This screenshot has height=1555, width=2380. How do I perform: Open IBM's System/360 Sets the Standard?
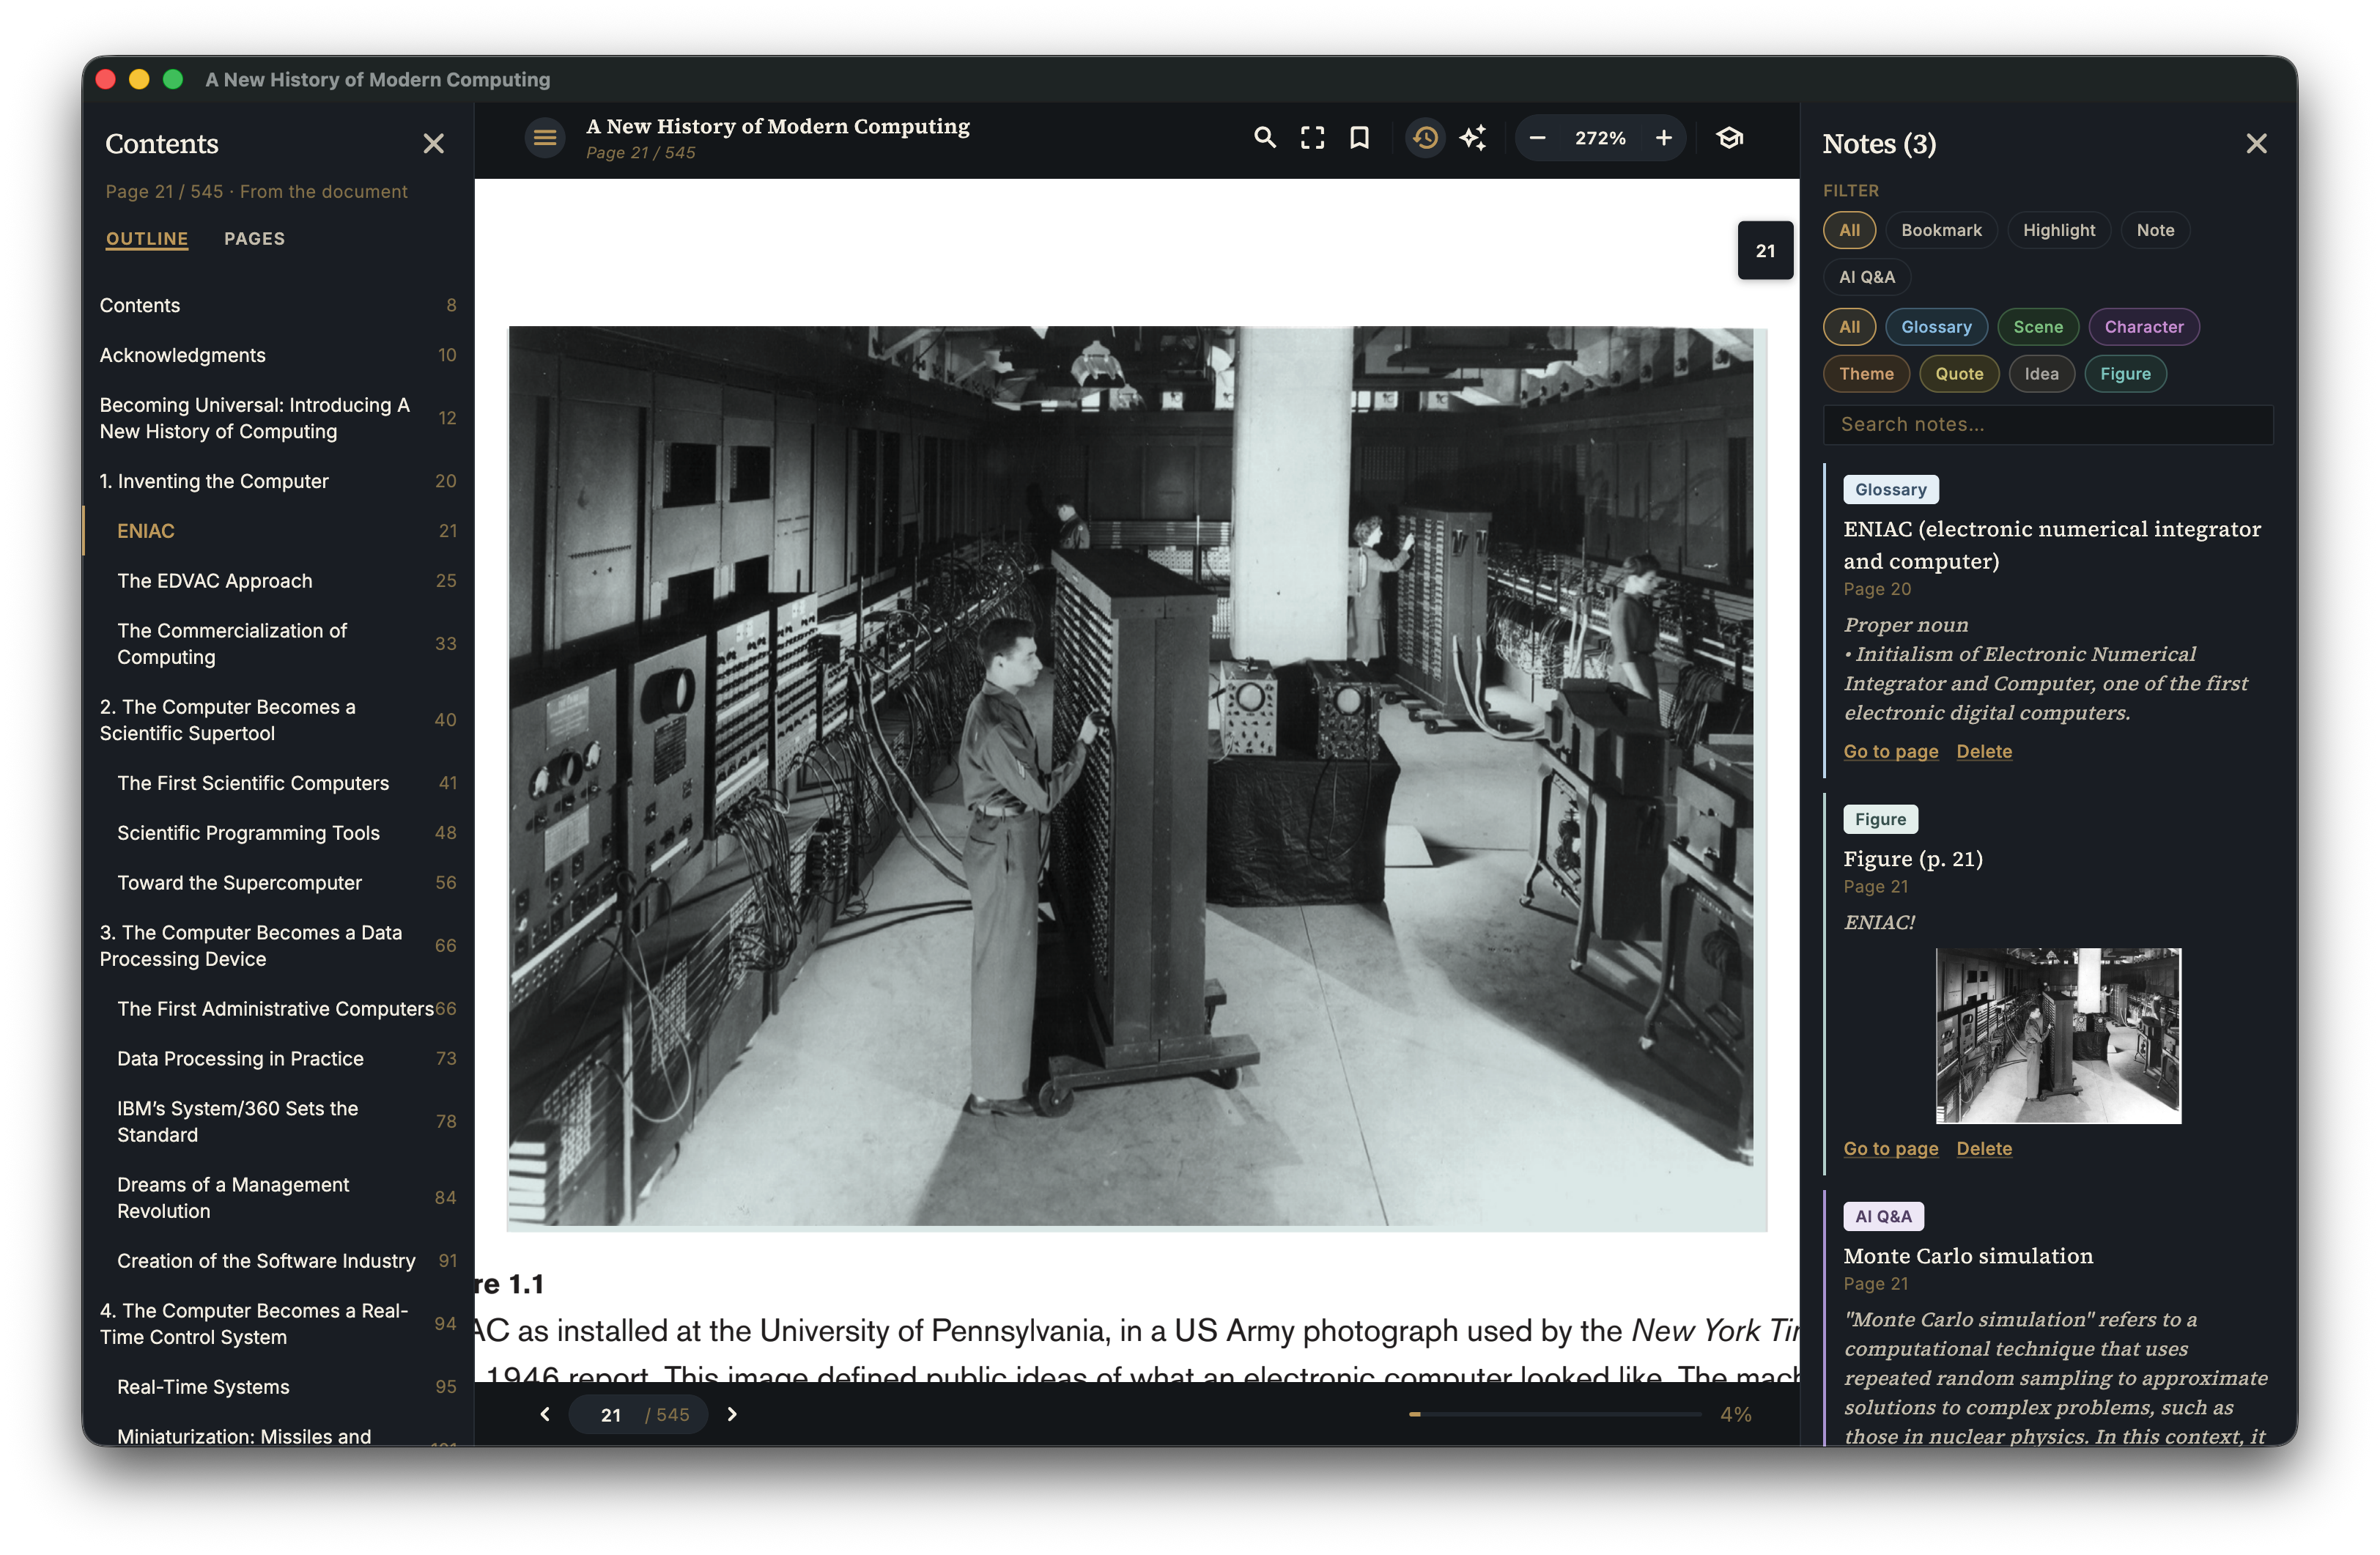[x=278, y=1122]
